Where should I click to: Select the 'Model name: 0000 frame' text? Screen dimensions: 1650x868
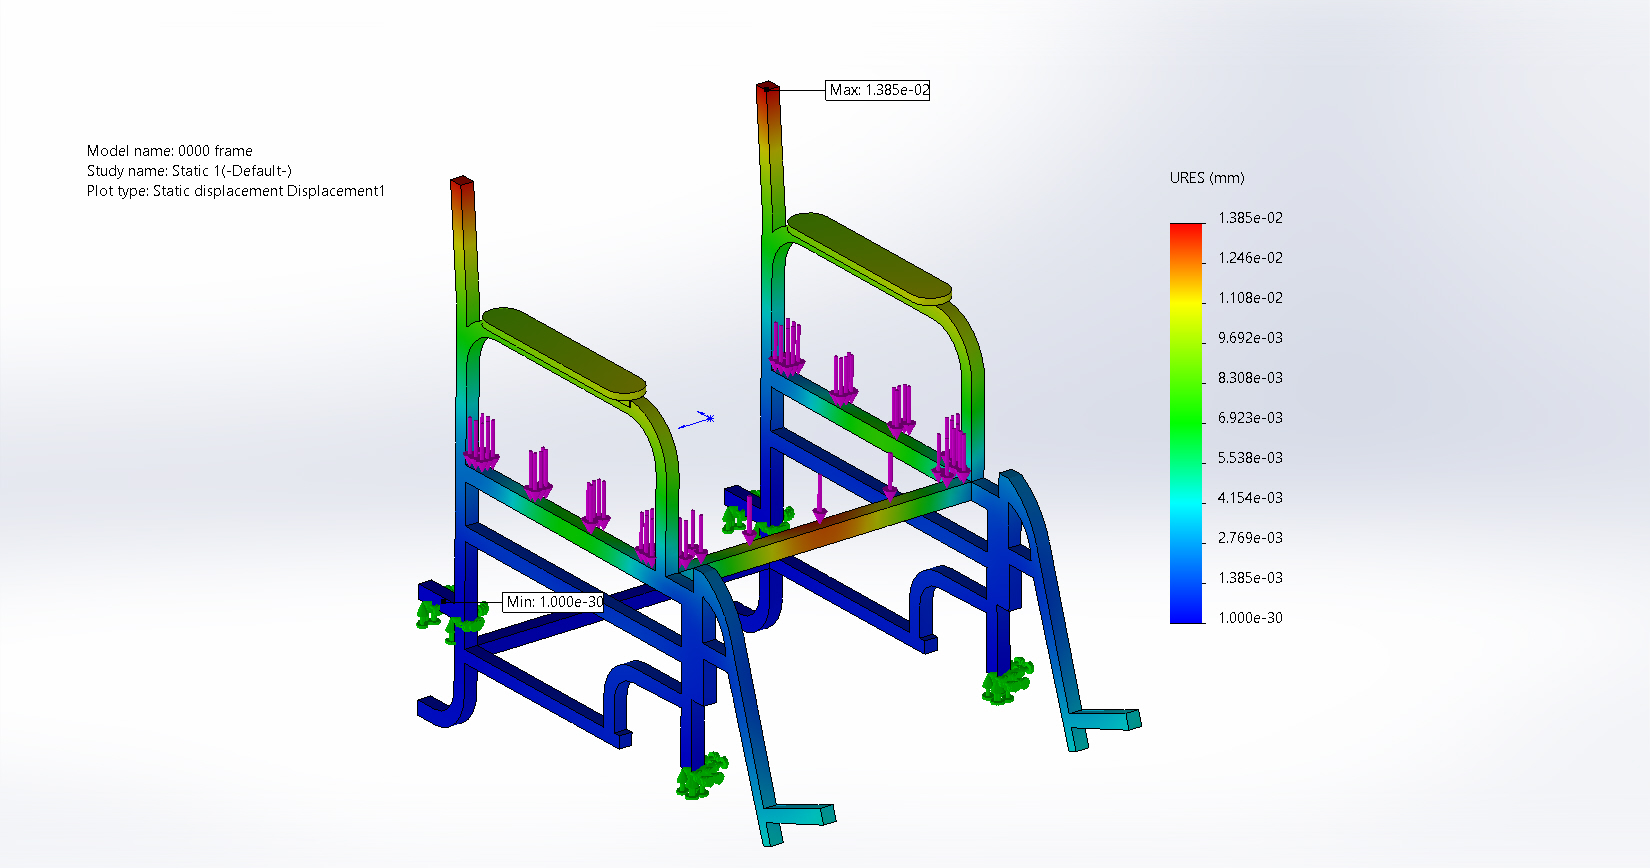(170, 151)
